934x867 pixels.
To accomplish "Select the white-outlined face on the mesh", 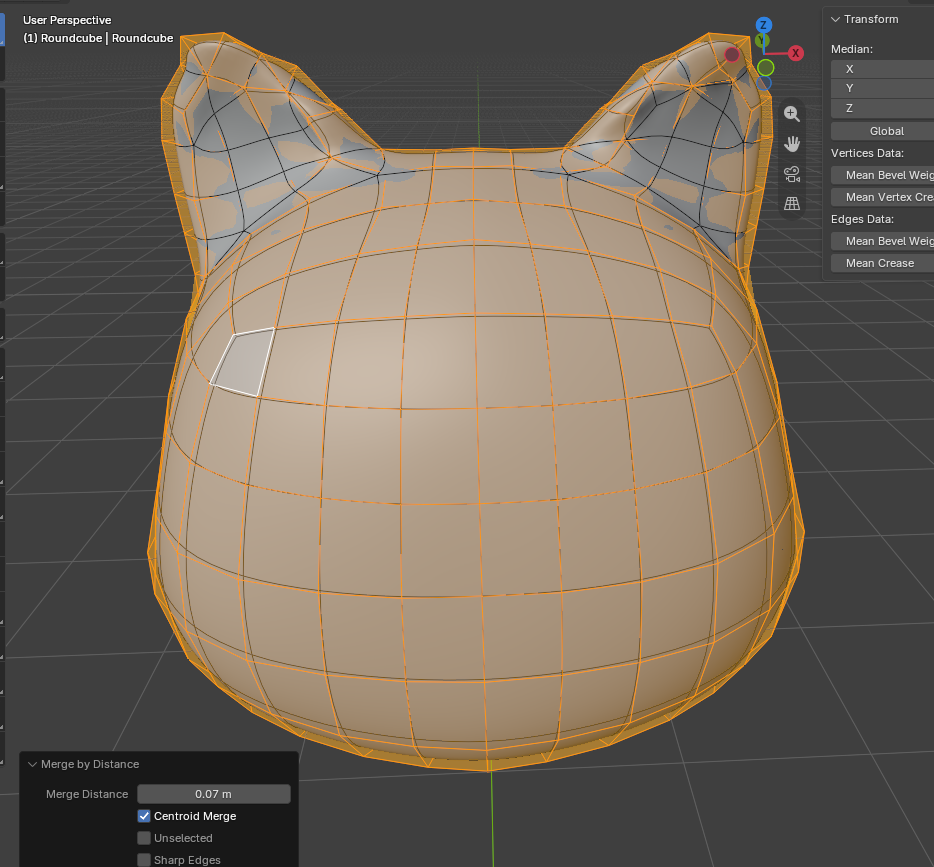I will 245,363.
